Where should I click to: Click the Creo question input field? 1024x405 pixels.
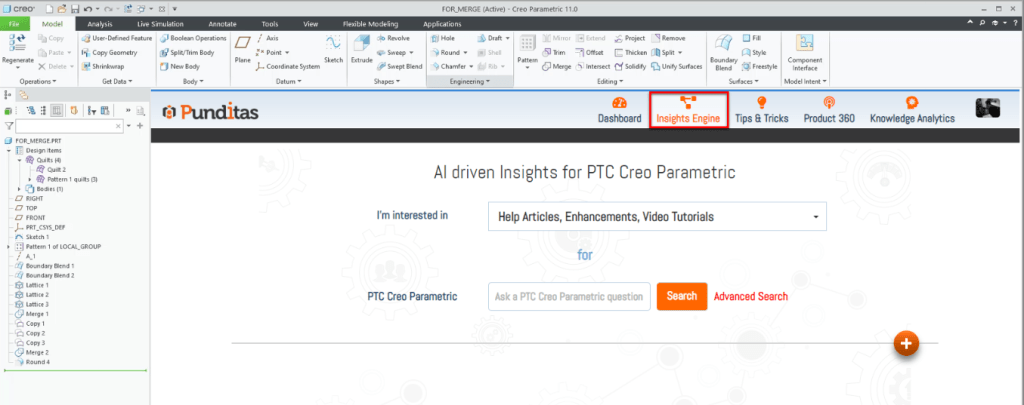569,296
